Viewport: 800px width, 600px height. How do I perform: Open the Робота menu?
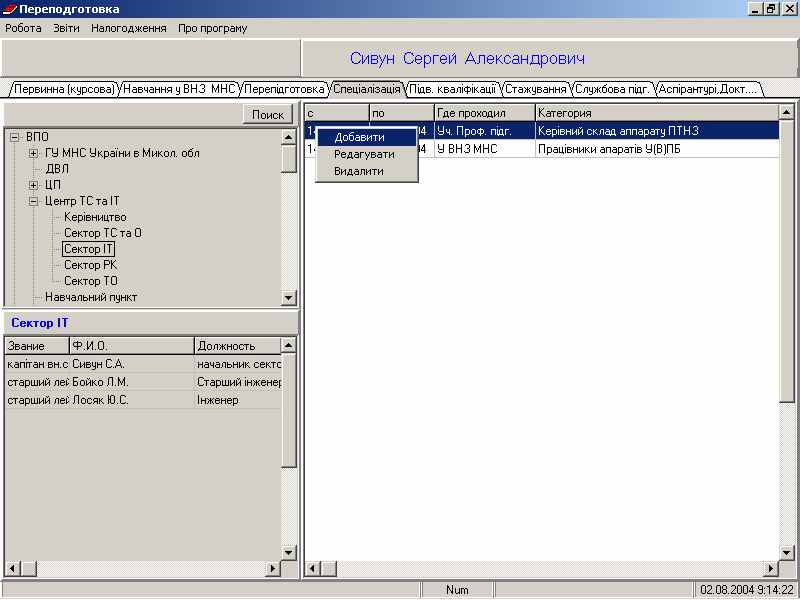23,28
